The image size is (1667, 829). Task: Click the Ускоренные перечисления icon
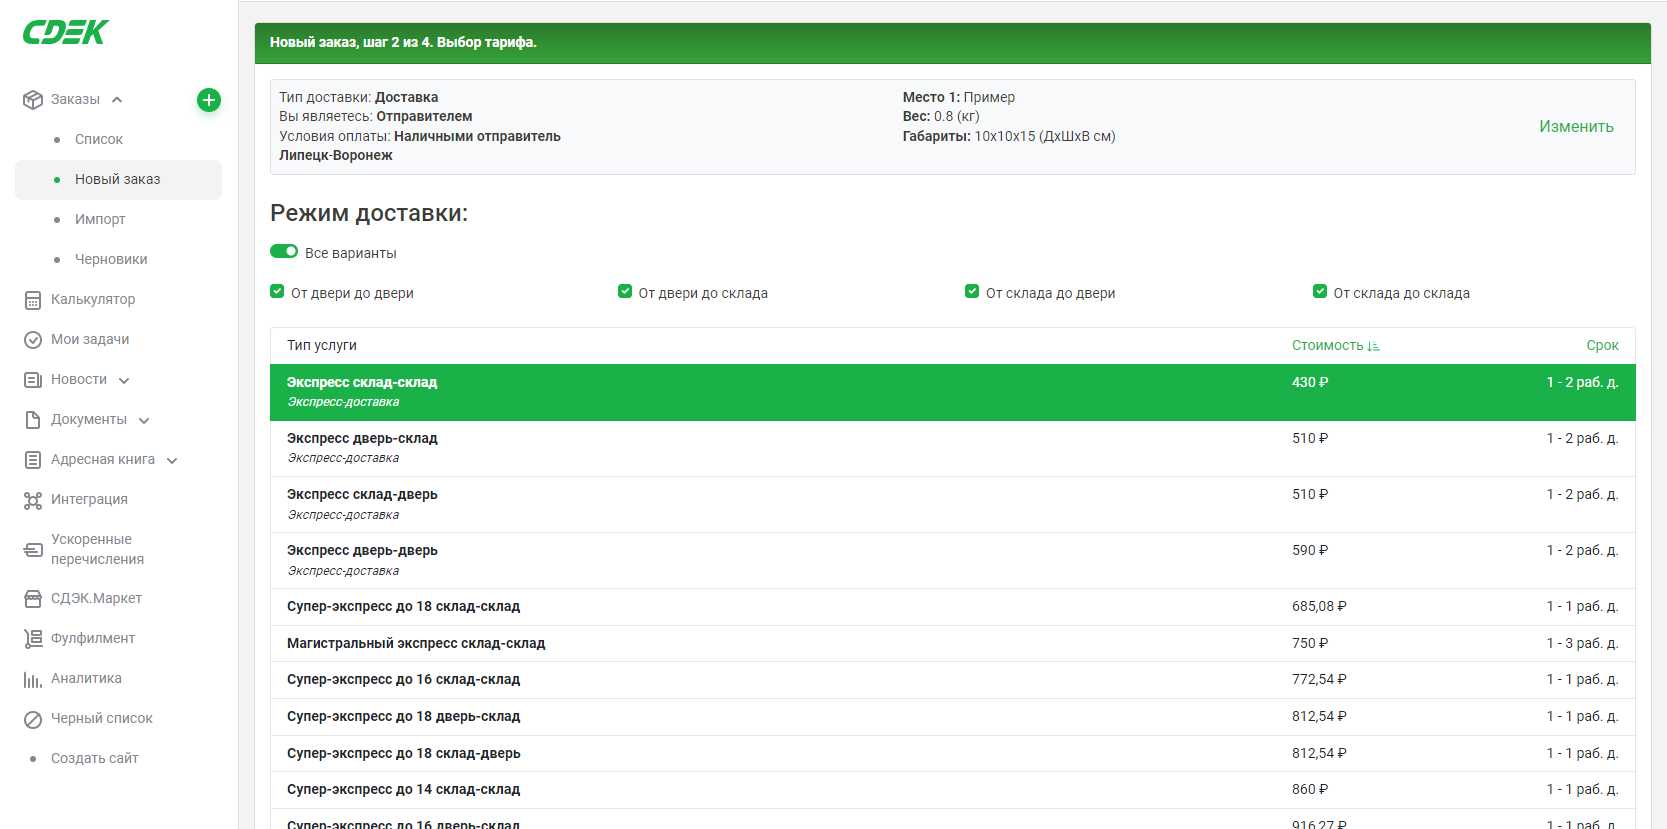pos(33,550)
